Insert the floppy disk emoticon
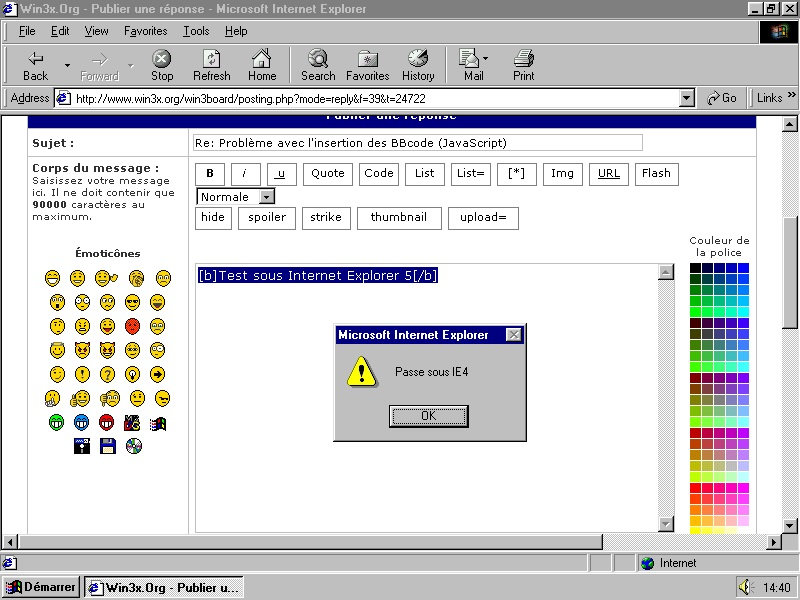This screenshot has width=800, height=600. tap(108, 446)
